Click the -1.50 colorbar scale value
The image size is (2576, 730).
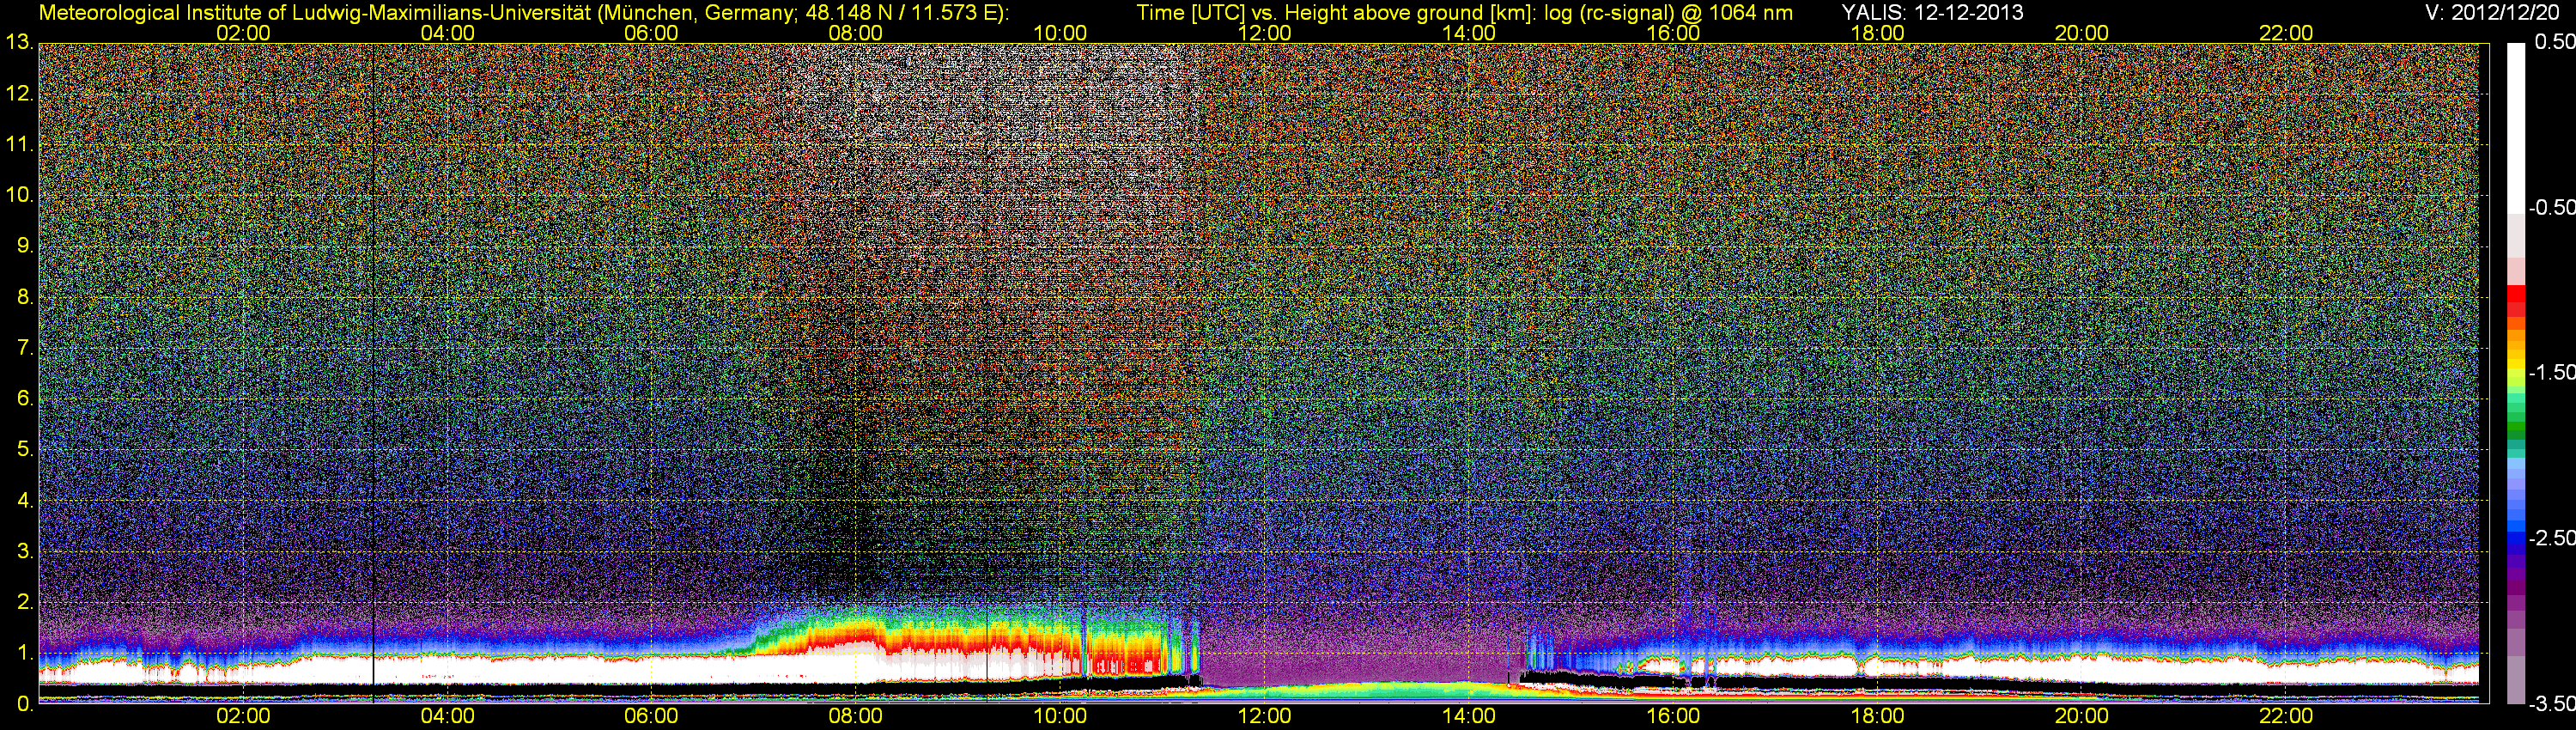coord(2552,372)
